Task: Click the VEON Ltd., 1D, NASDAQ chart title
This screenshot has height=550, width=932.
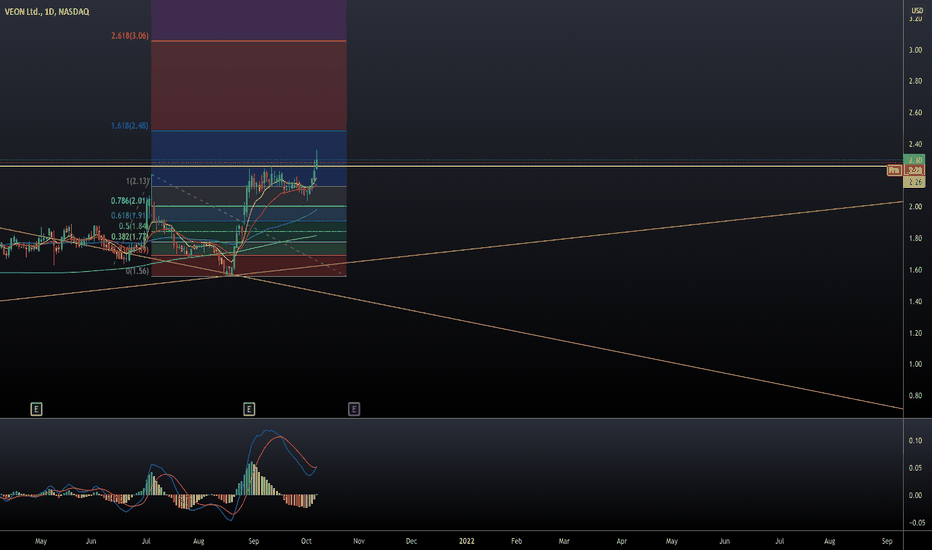Action: pos(47,11)
